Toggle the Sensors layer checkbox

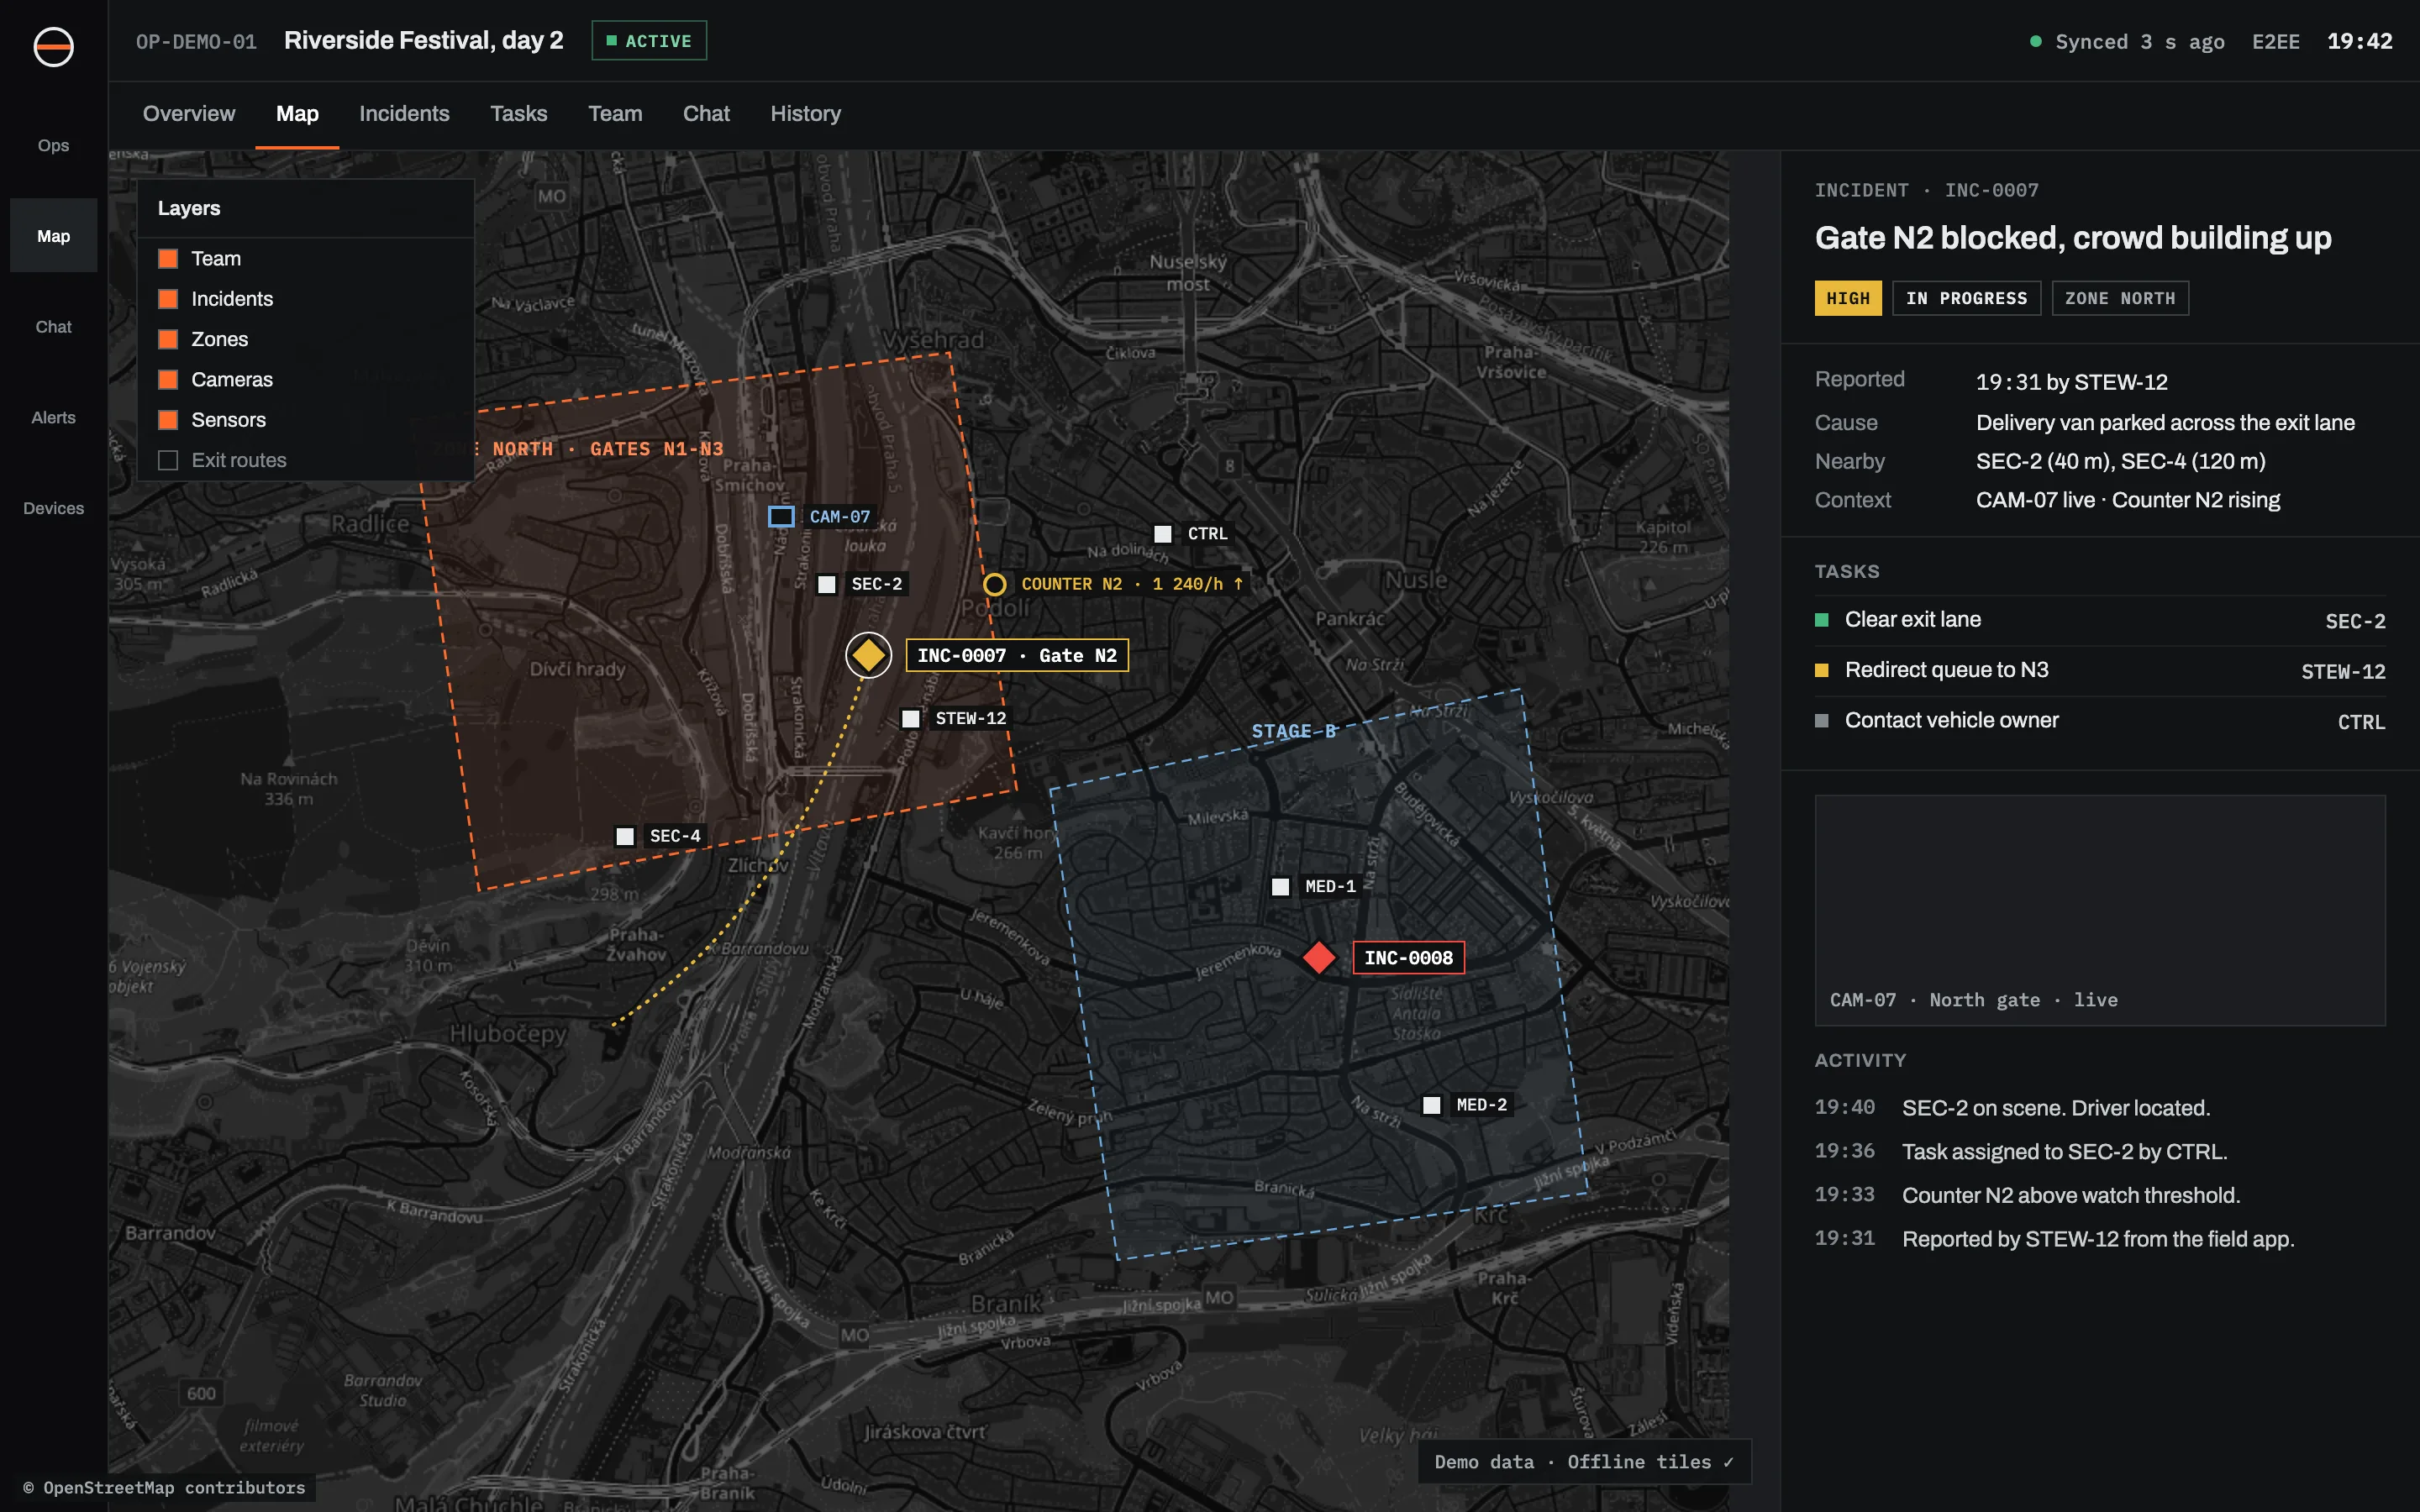coord(168,420)
